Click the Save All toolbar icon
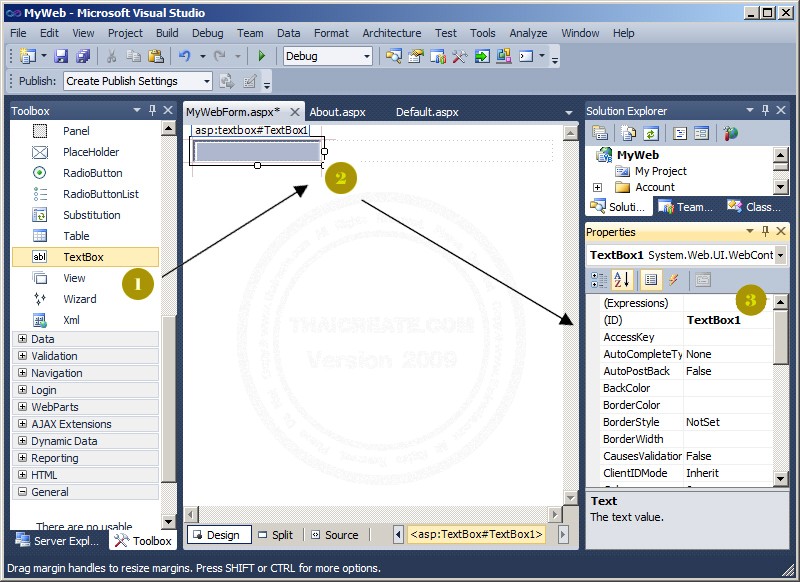The image size is (800, 582). [x=84, y=56]
